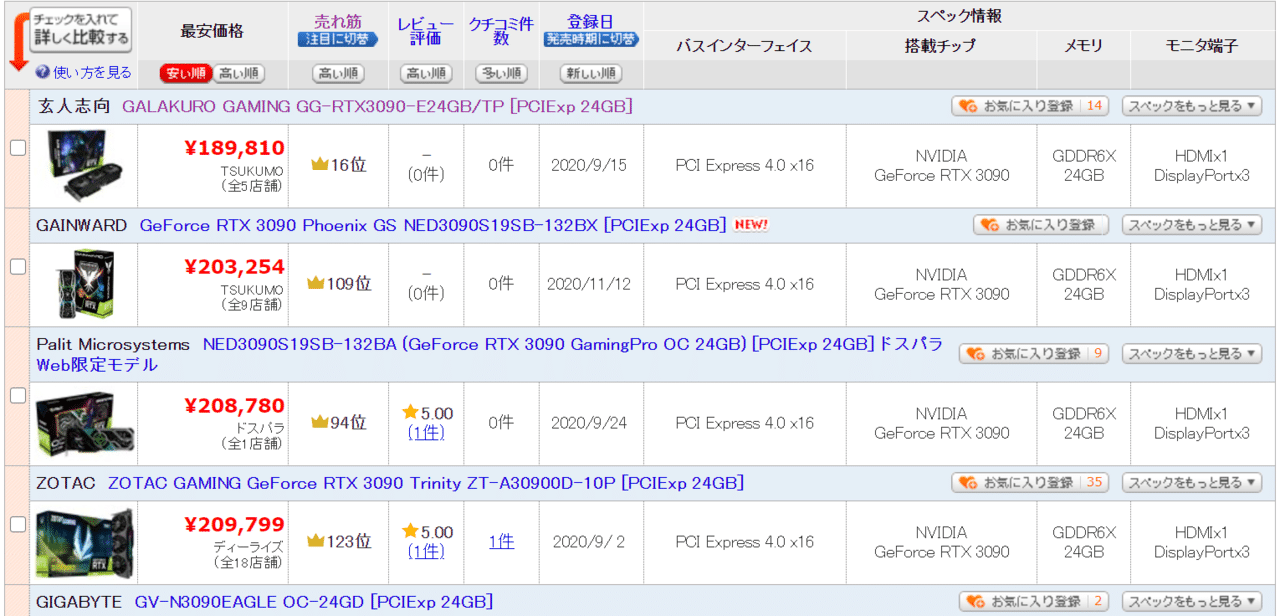Click the 109位 ranking crown icon
The image size is (1280, 616).
316,283
